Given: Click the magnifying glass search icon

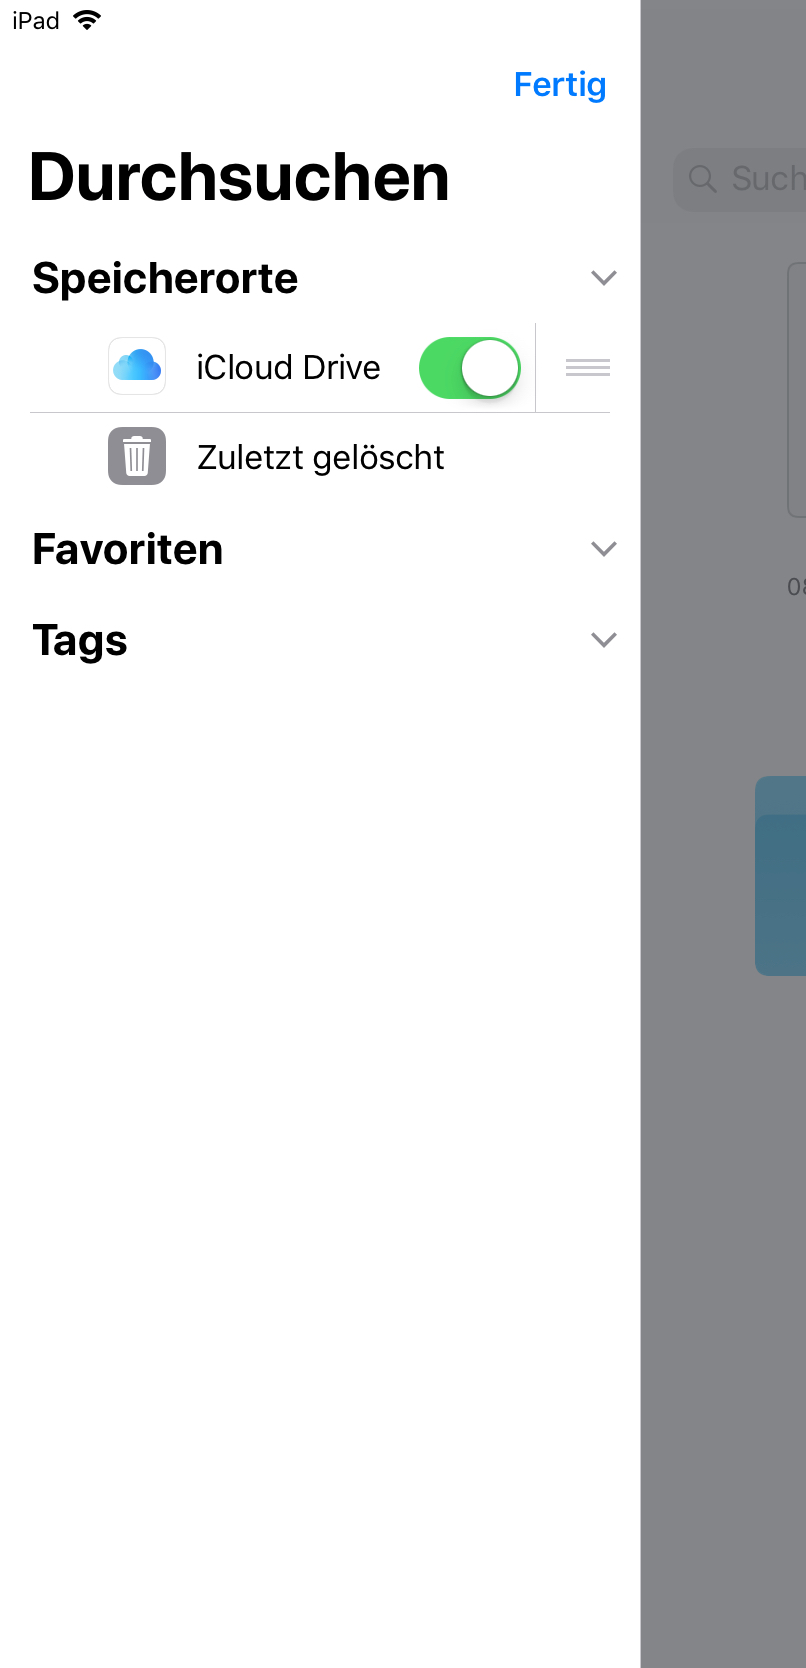Looking at the screenshot, I should coord(703,179).
